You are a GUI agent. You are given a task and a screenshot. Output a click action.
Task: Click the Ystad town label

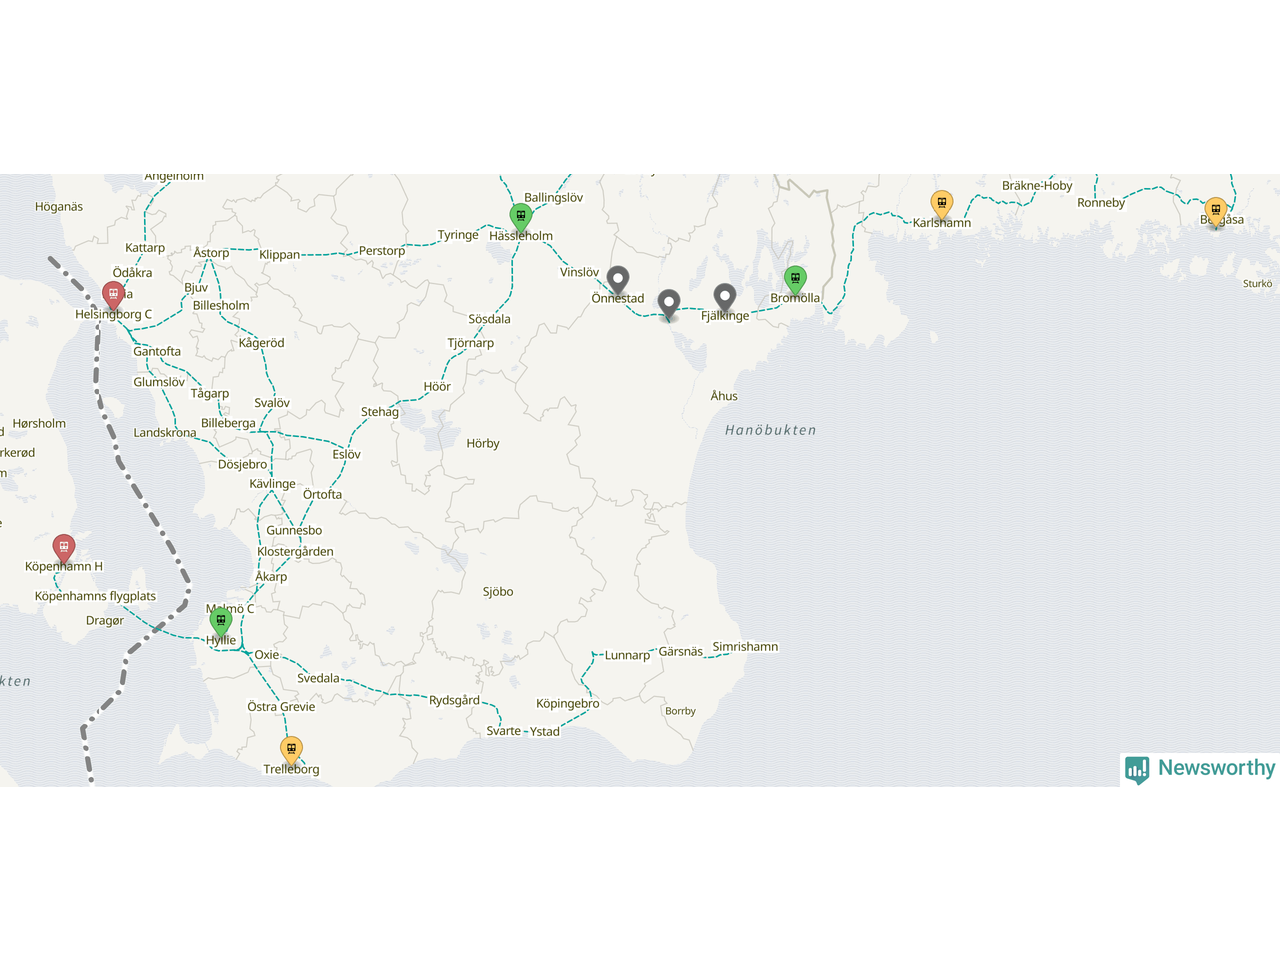(x=545, y=732)
